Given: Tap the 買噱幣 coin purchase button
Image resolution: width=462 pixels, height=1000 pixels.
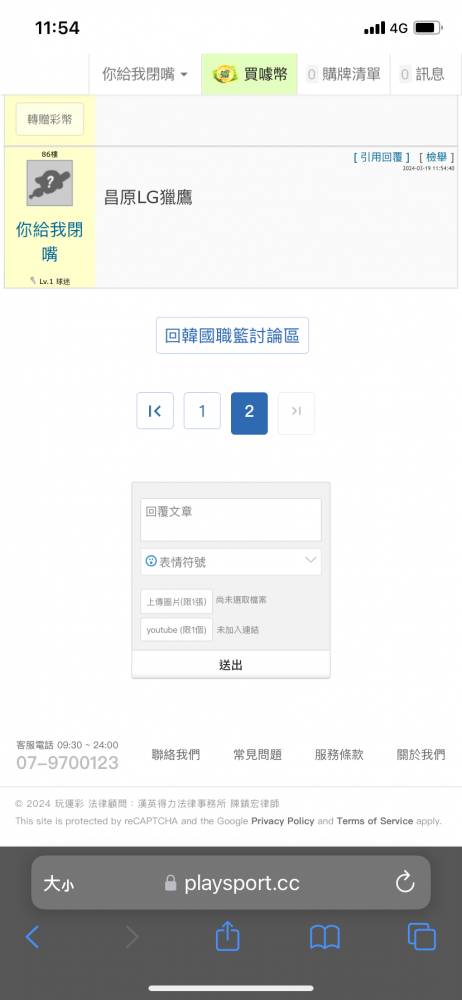Looking at the screenshot, I should click(x=250, y=74).
